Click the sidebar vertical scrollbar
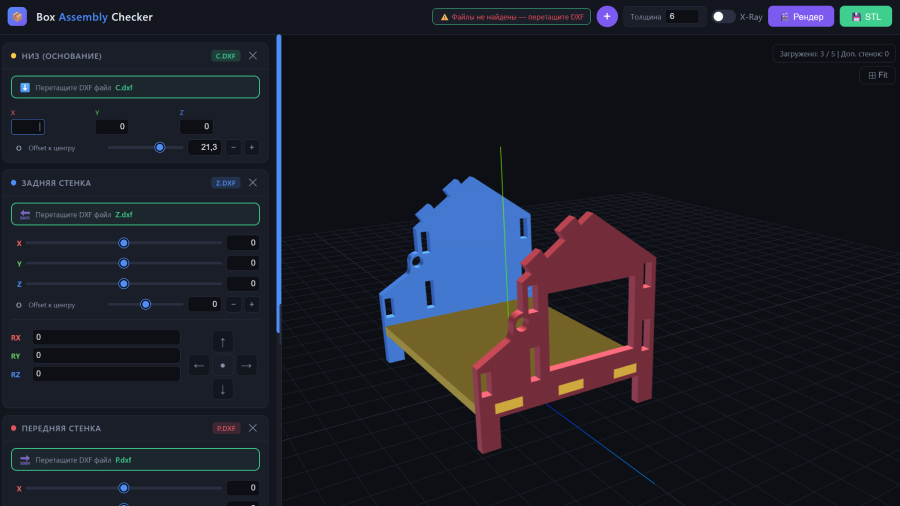 tap(278, 184)
